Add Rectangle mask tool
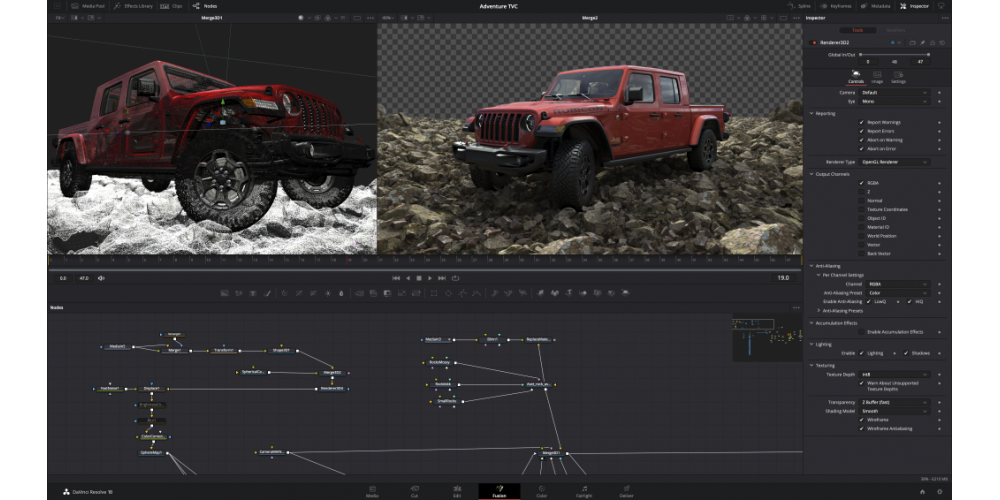Viewport: 1000px width, 500px height. click(434, 293)
